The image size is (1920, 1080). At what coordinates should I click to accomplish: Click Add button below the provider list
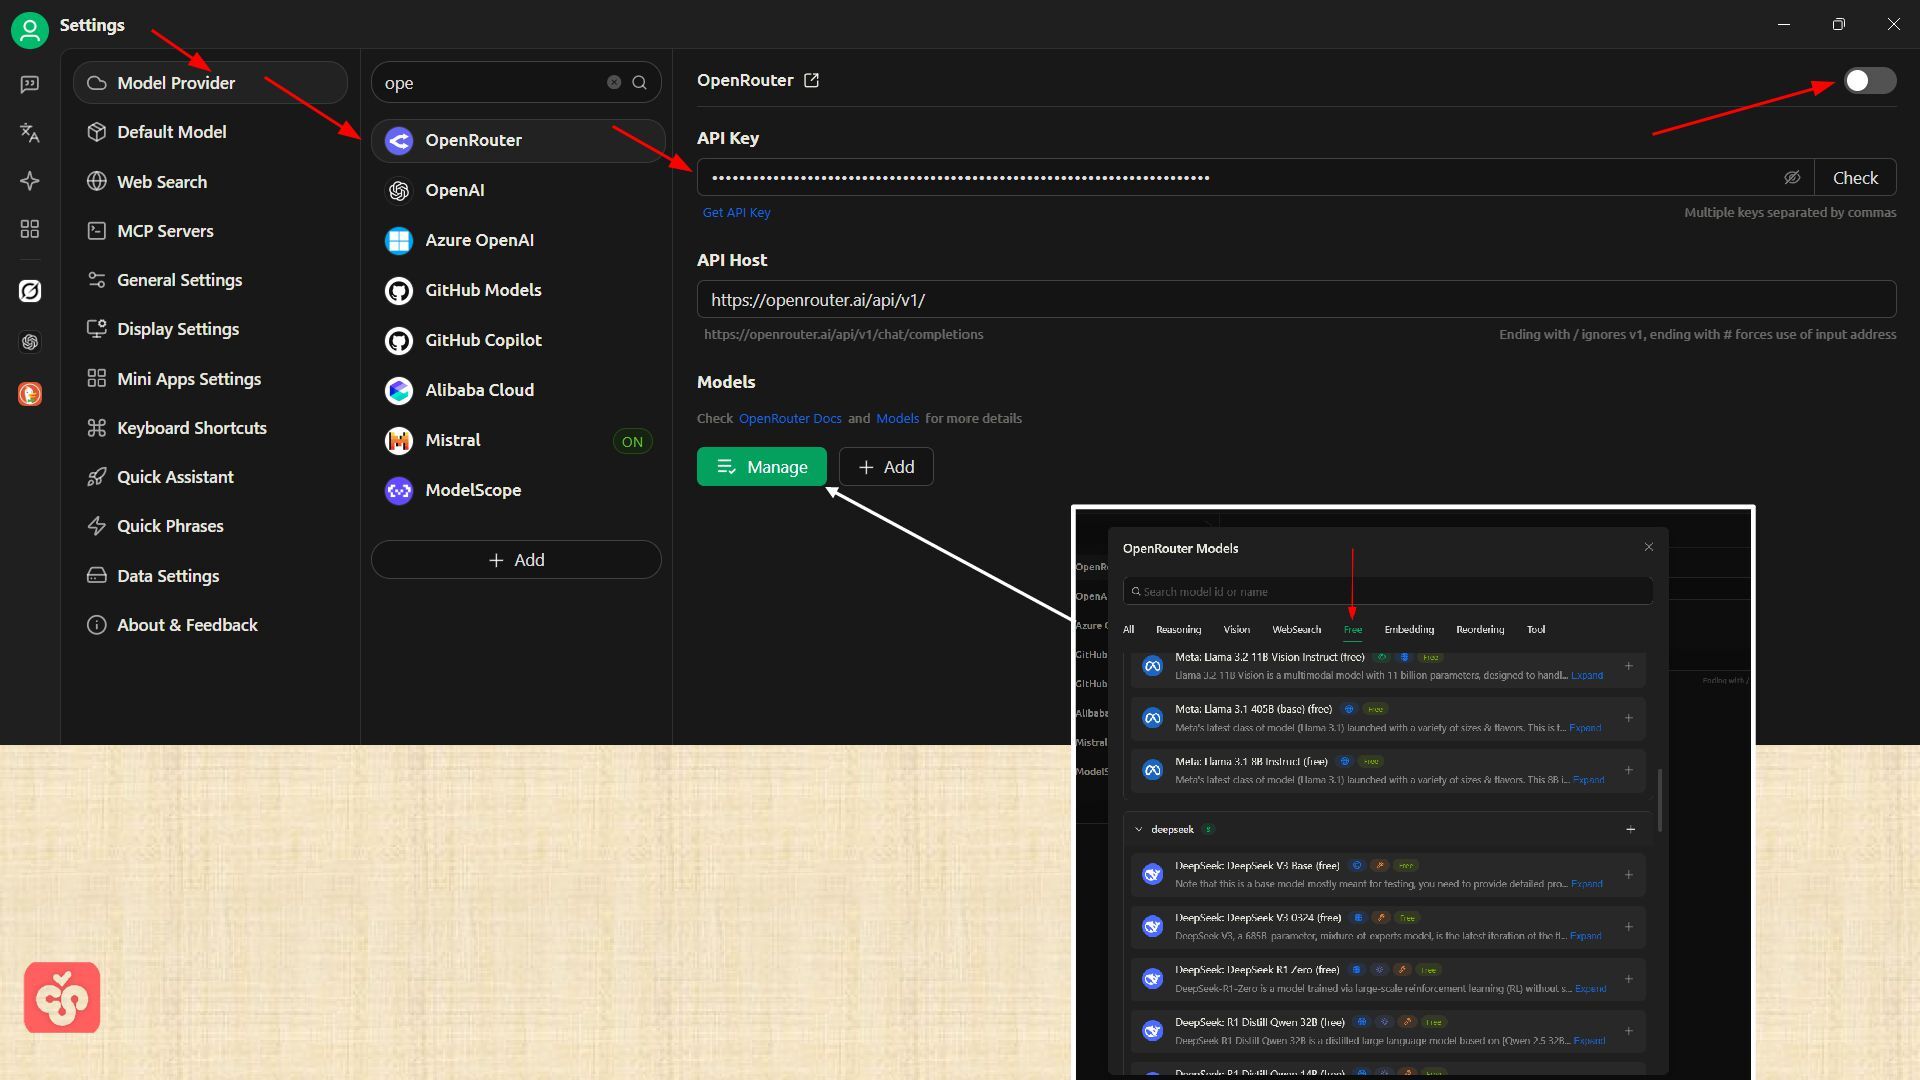[516, 560]
